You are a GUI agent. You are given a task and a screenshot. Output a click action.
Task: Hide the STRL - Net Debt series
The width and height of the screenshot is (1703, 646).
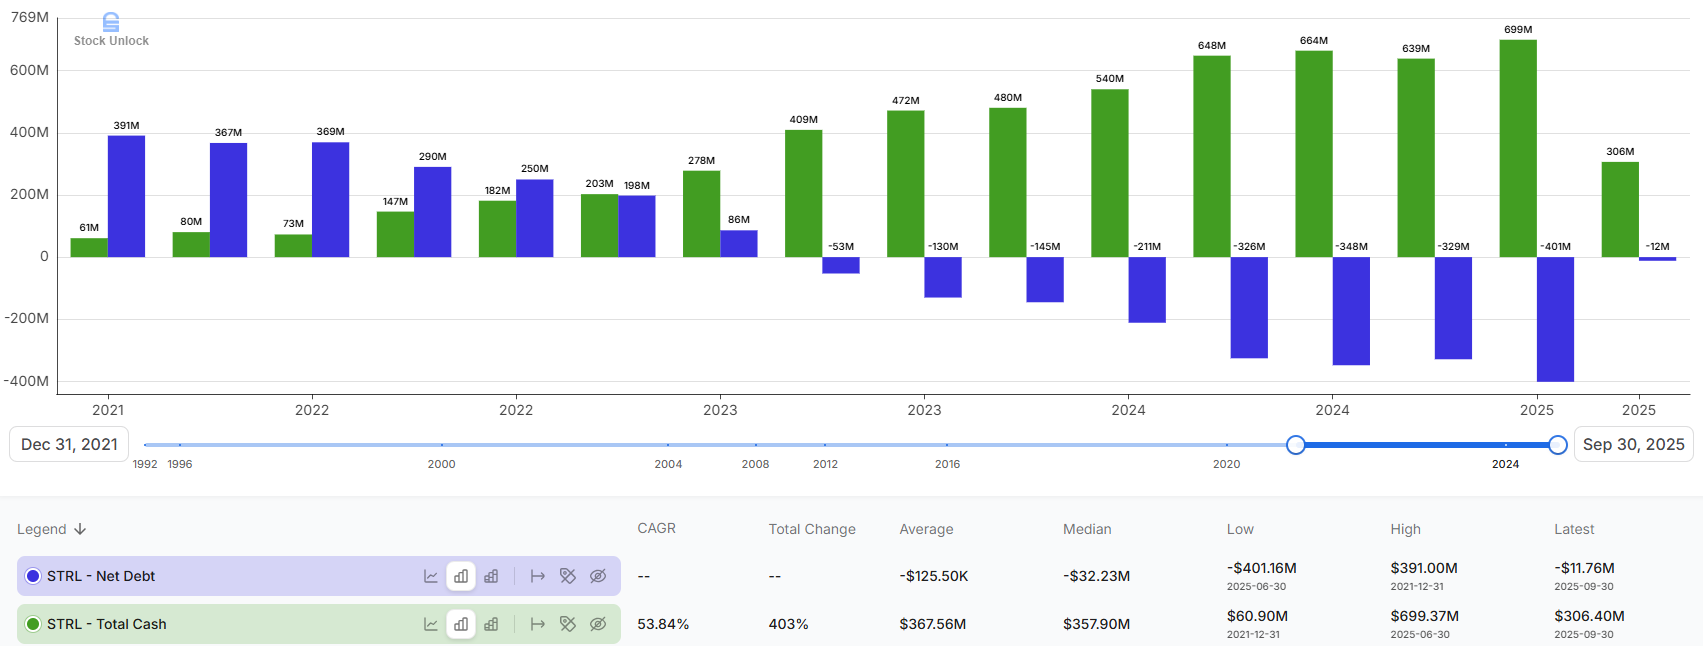click(x=598, y=576)
